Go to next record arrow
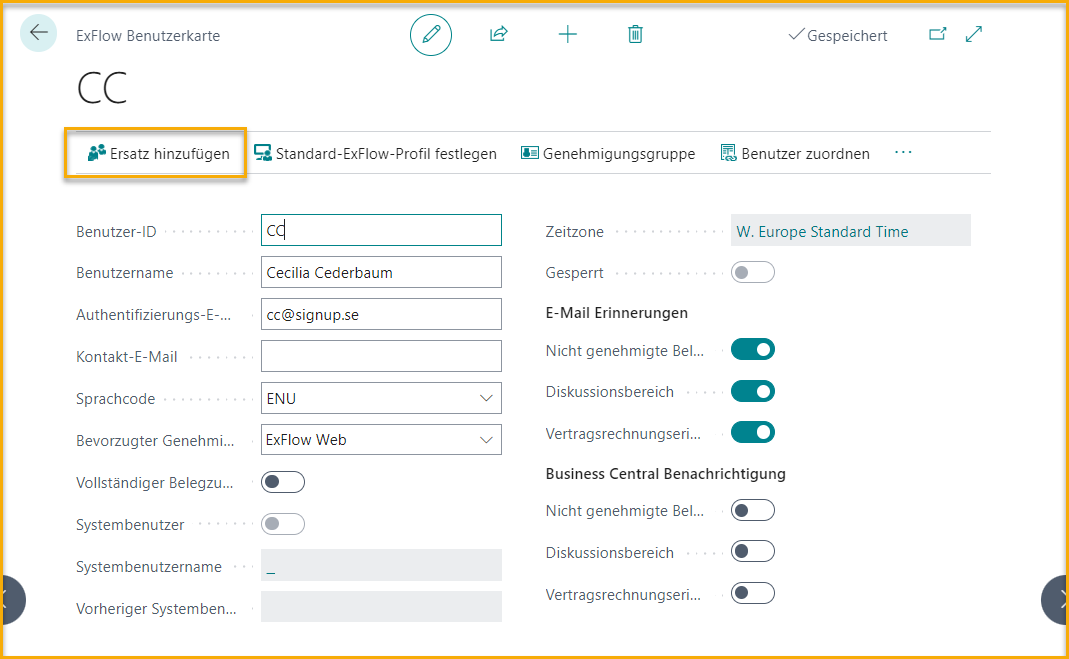This screenshot has width=1069, height=659. [1055, 600]
